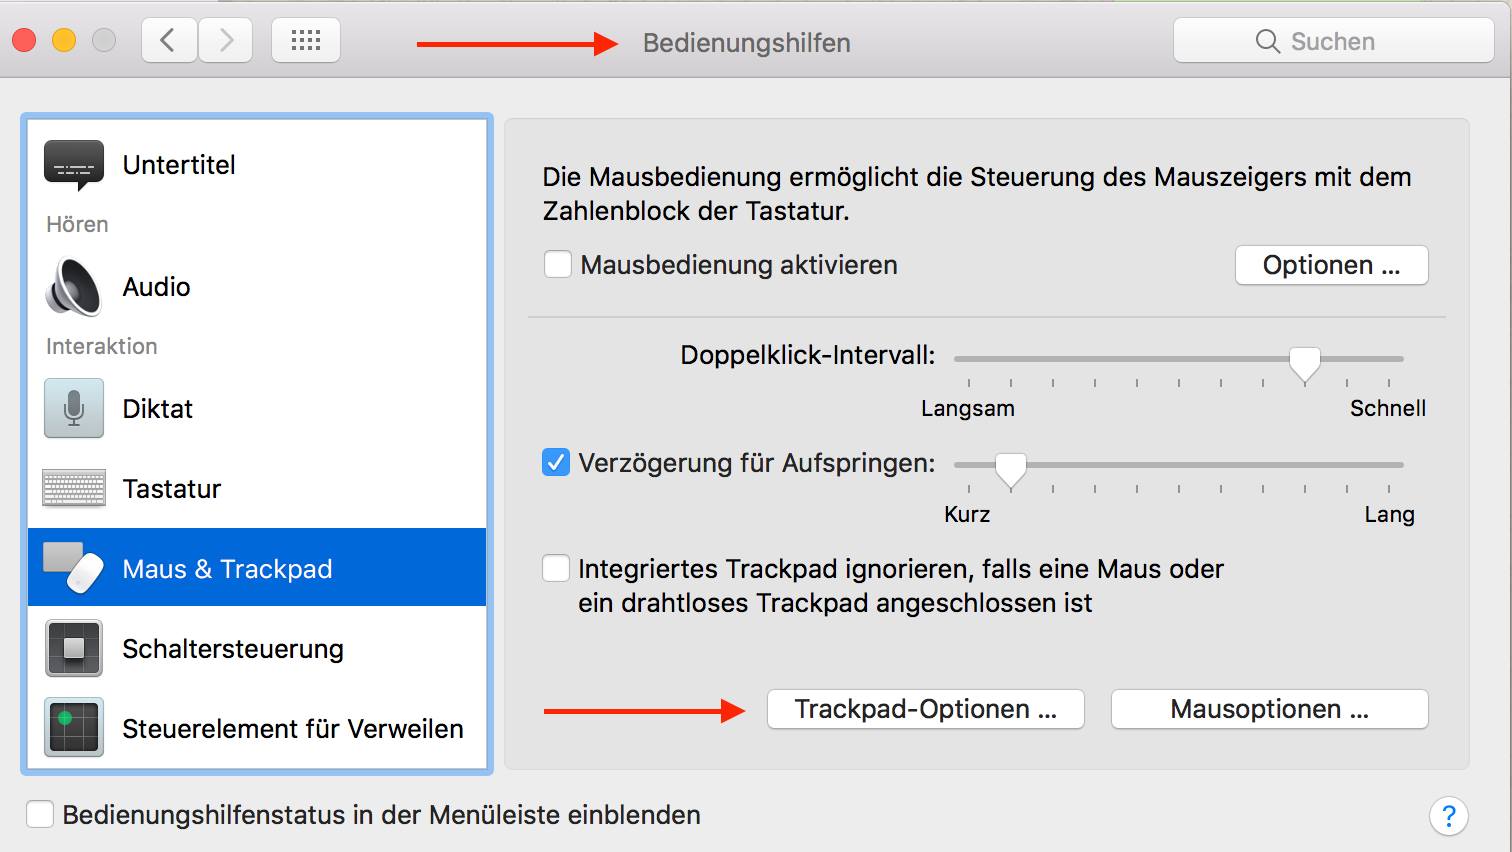Open the Schaltersteuerung icon
This screenshot has width=1512, height=852.
point(74,648)
